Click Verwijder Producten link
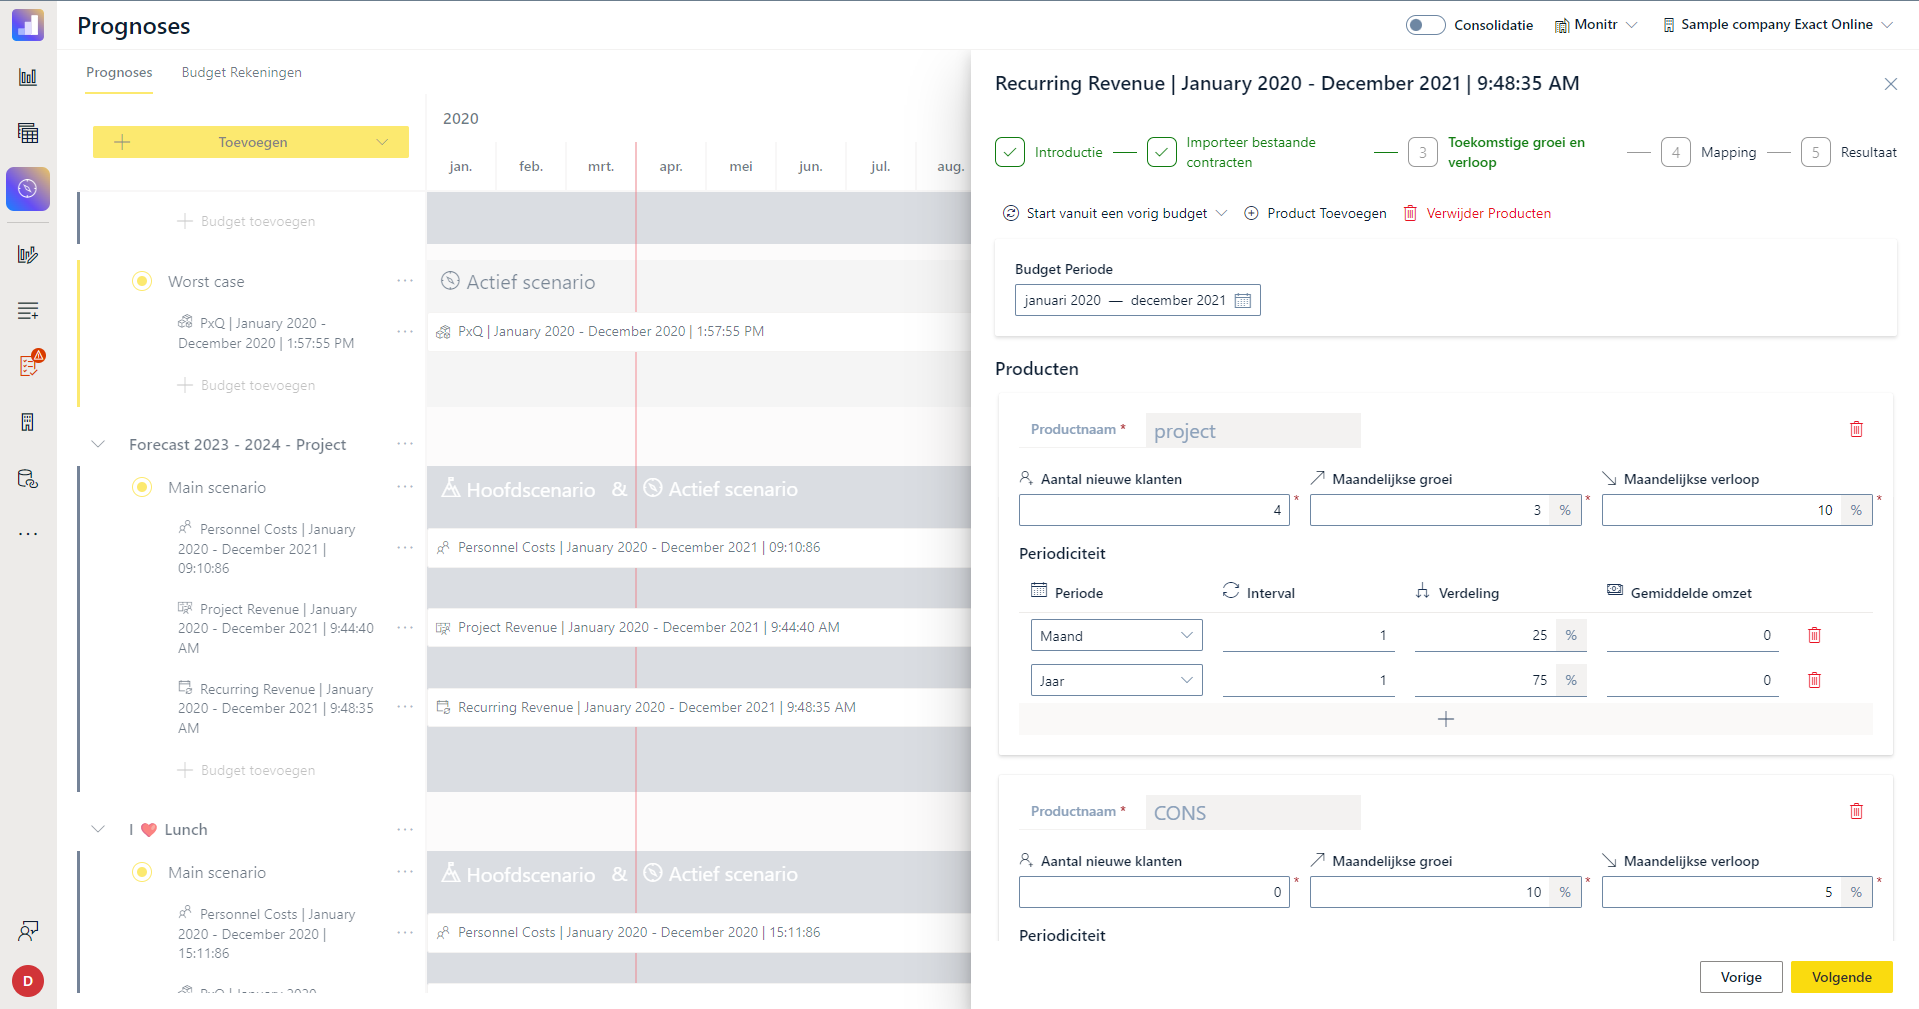This screenshot has width=1919, height=1009. pos(1488,213)
